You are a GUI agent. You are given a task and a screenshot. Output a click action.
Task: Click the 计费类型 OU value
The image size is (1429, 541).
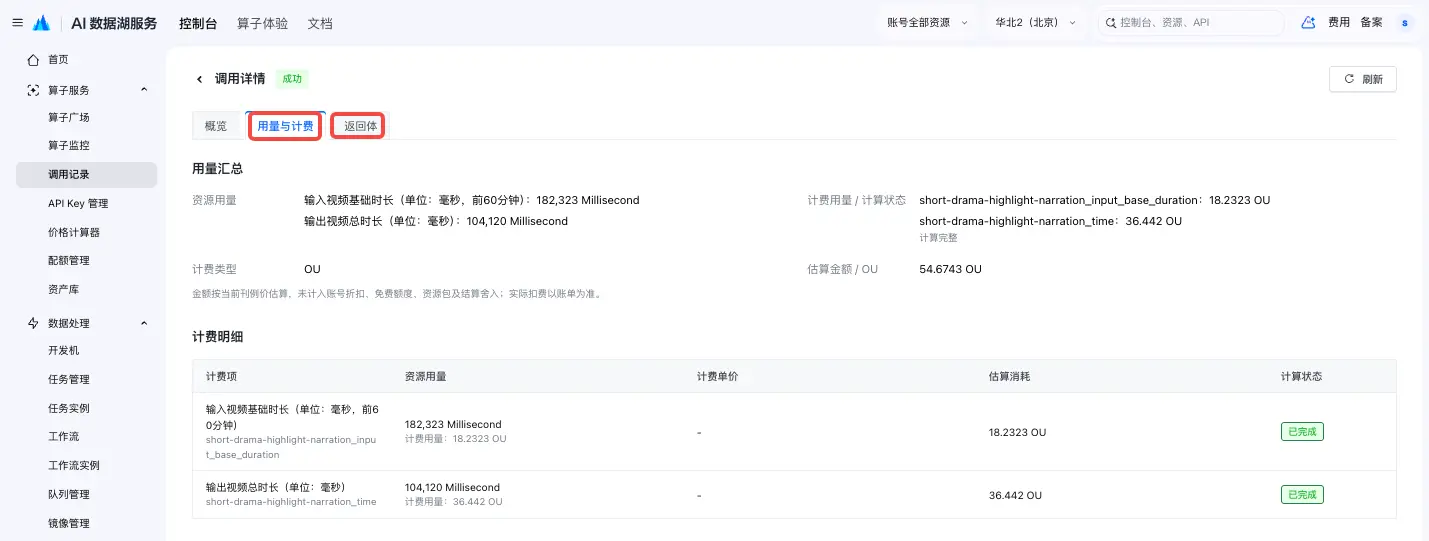click(x=312, y=270)
